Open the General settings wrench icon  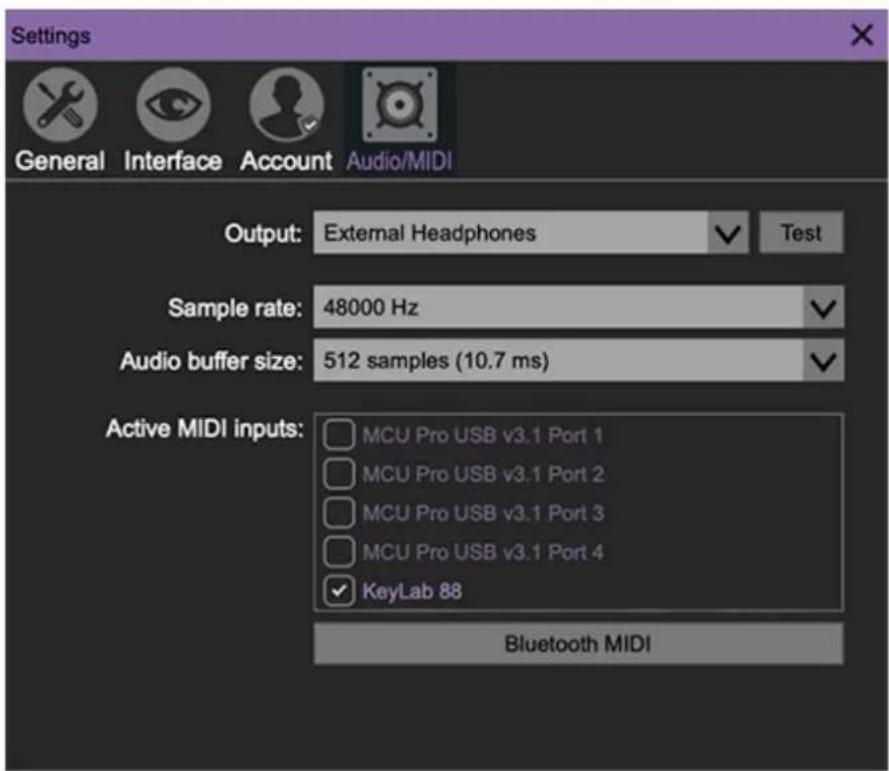click(60, 104)
